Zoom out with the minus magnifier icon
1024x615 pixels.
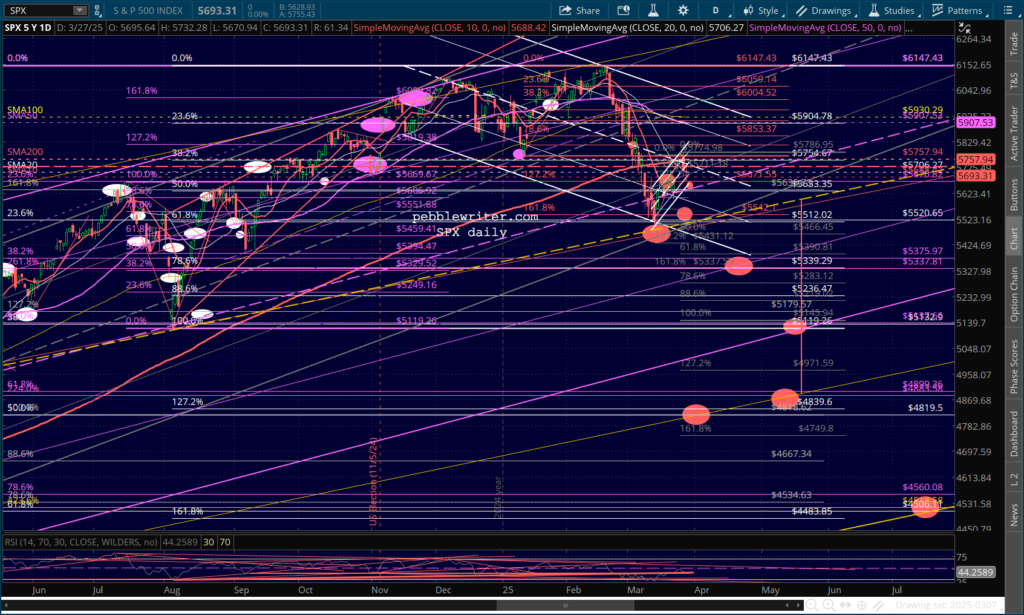pyautogui.click(x=812, y=605)
